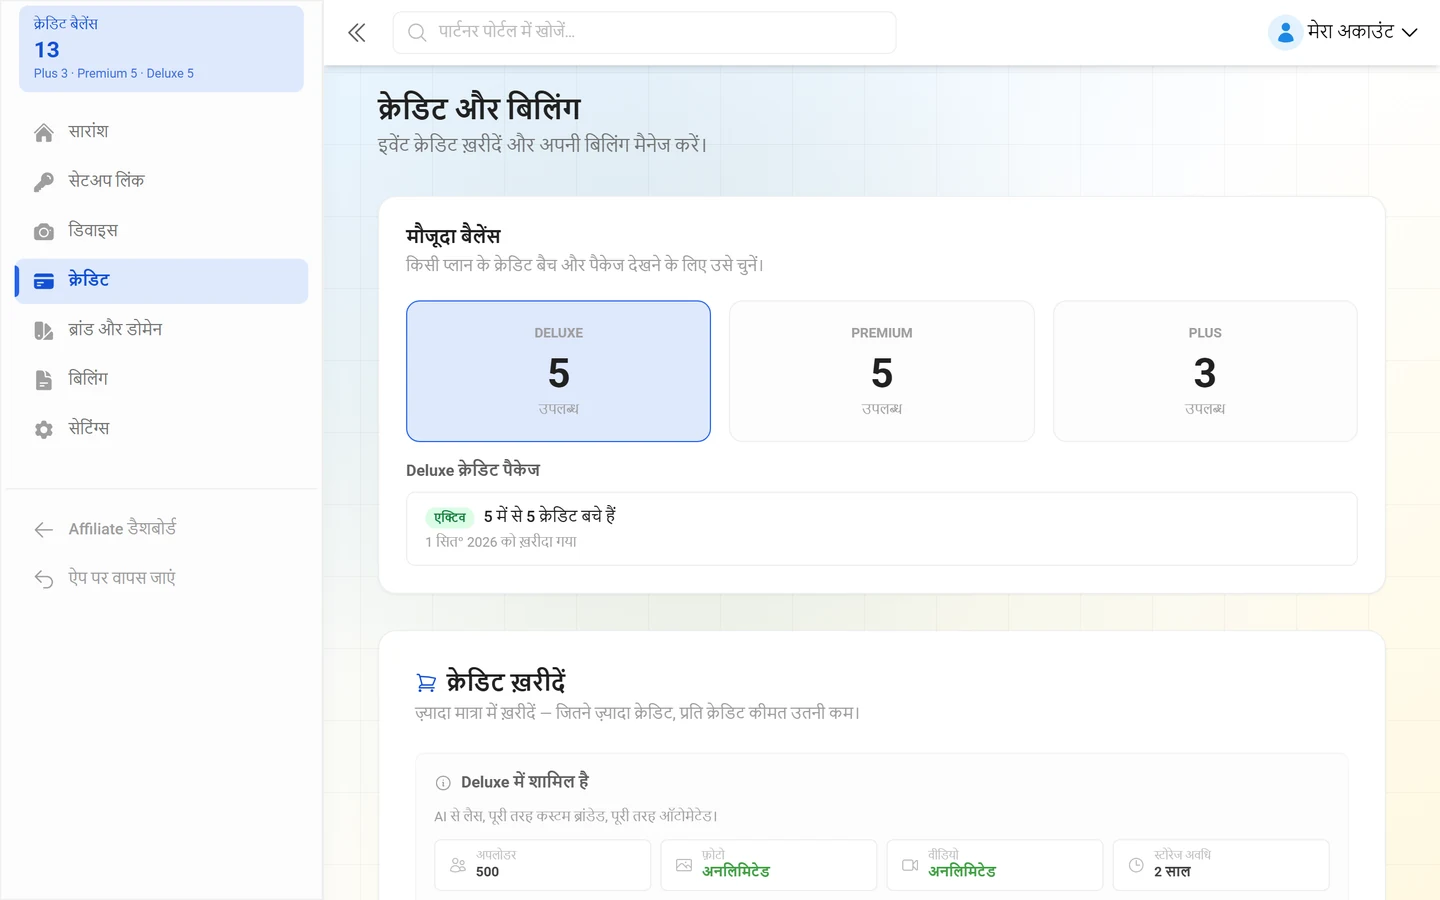The image size is (1440, 900).
Task: Click the brand palette icon for ब्रांड और डोमेन
Action: [44, 331]
